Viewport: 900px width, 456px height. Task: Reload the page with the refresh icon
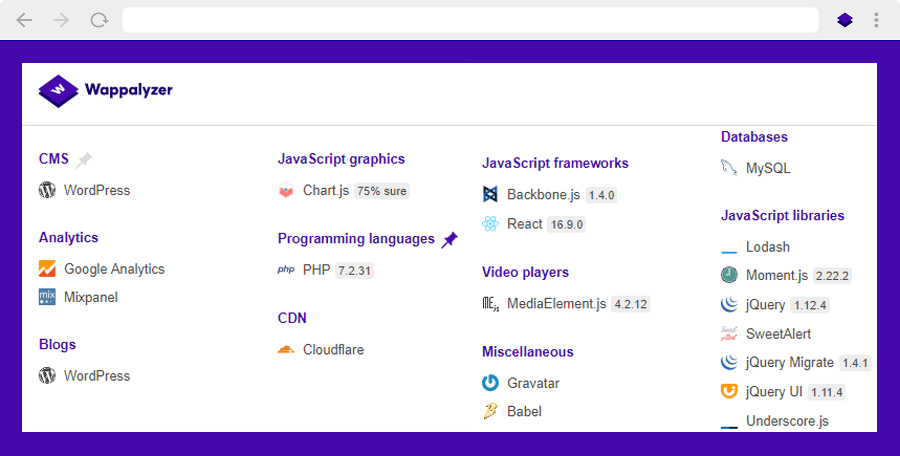point(99,20)
